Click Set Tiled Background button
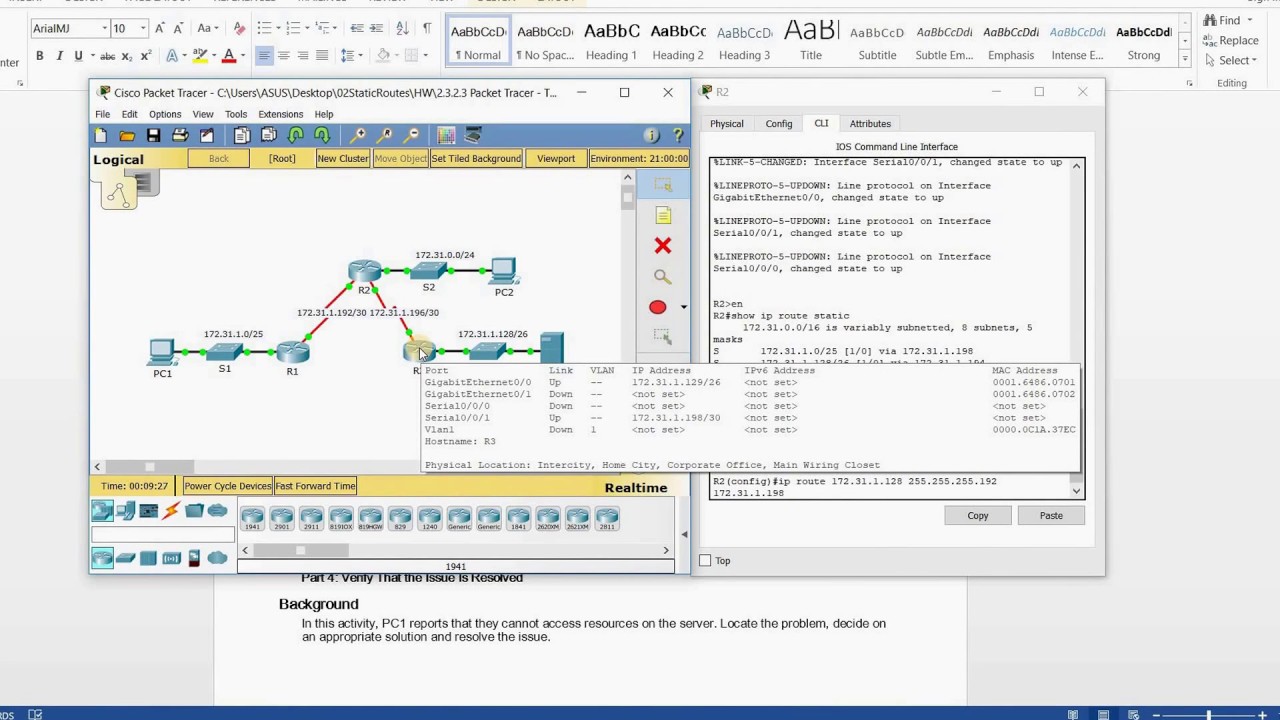1280x720 pixels. (x=476, y=158)
